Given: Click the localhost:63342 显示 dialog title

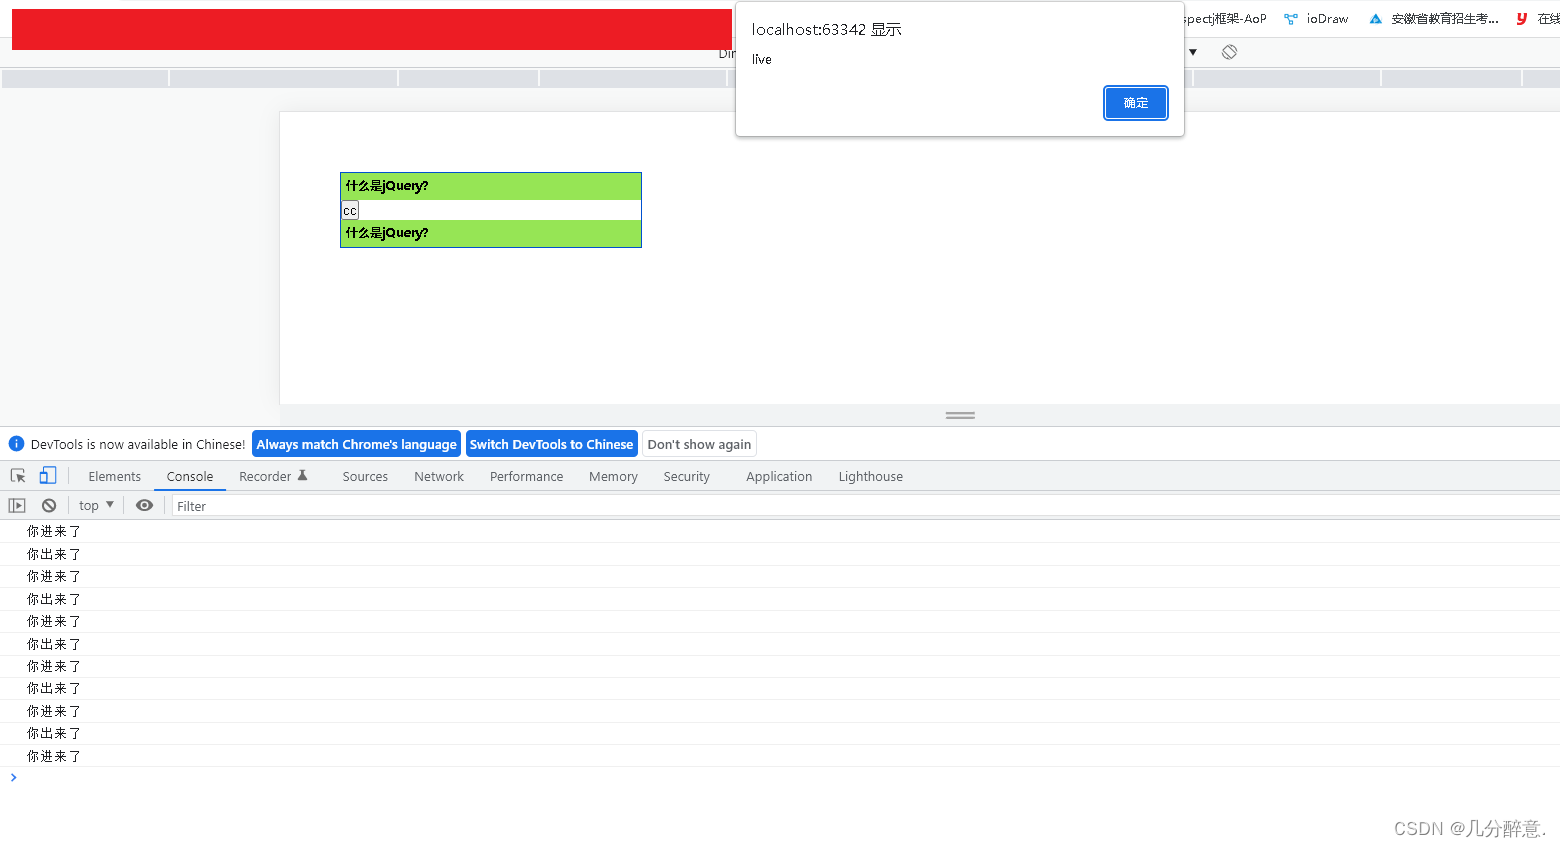Looking at the screenshot, I should click(827, 29).
